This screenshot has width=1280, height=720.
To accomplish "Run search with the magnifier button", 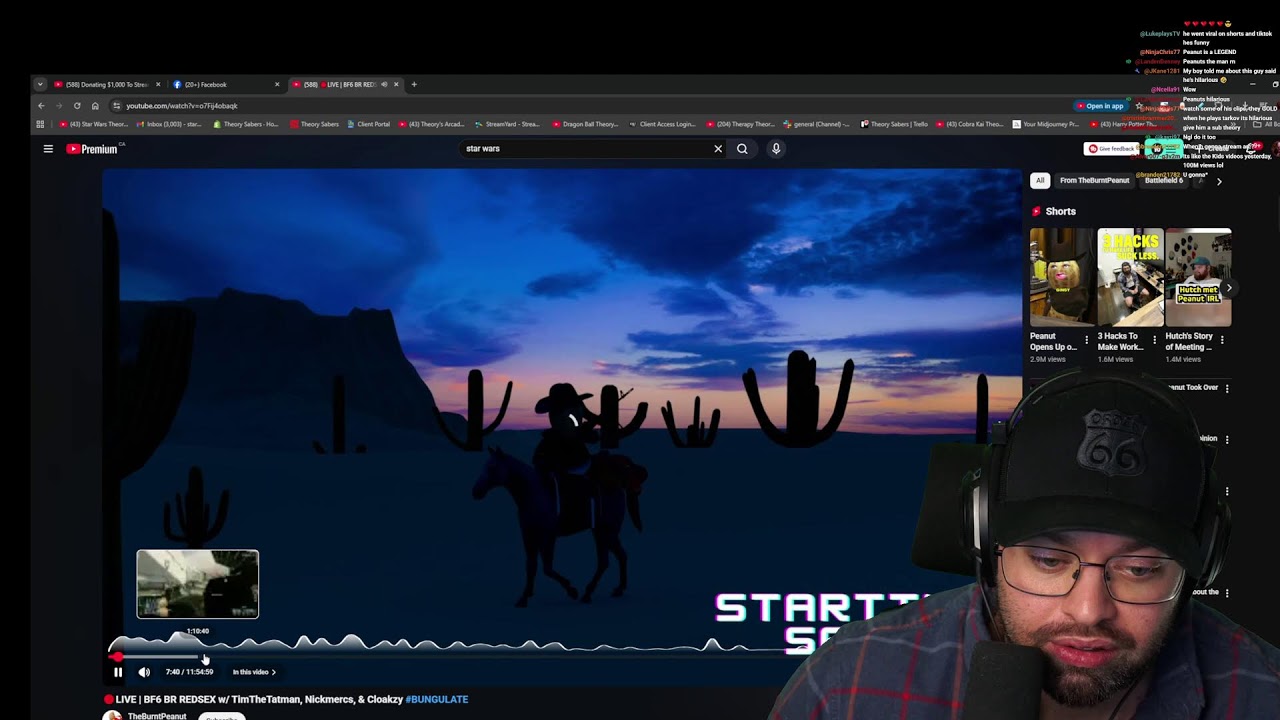I will point(742,149).
